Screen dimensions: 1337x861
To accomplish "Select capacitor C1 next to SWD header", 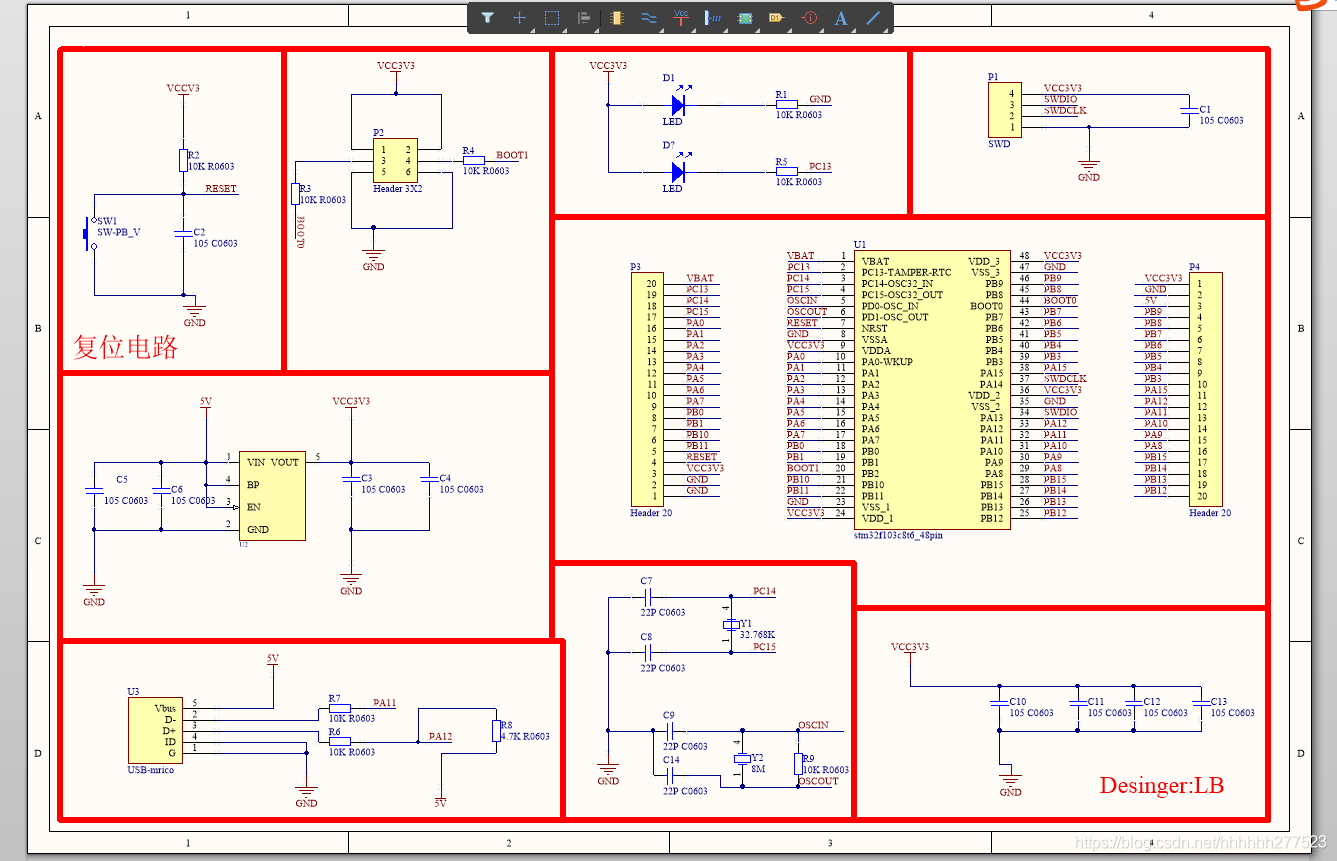I will [1187, 110].
